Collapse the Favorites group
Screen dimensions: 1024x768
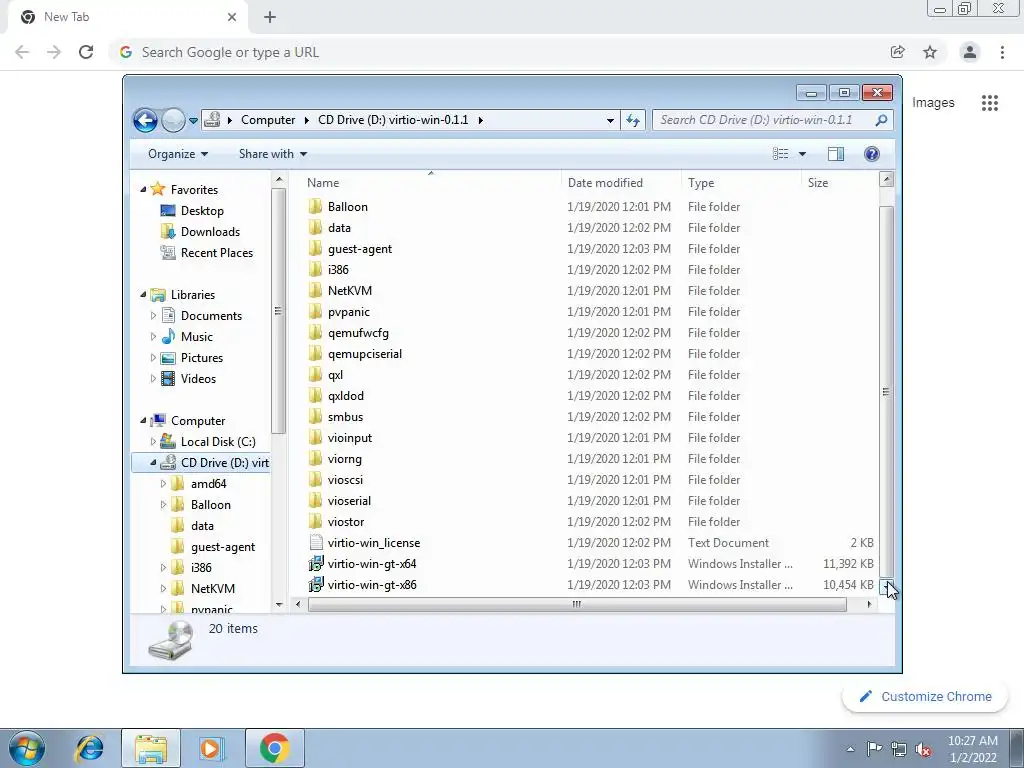[143, 189]
